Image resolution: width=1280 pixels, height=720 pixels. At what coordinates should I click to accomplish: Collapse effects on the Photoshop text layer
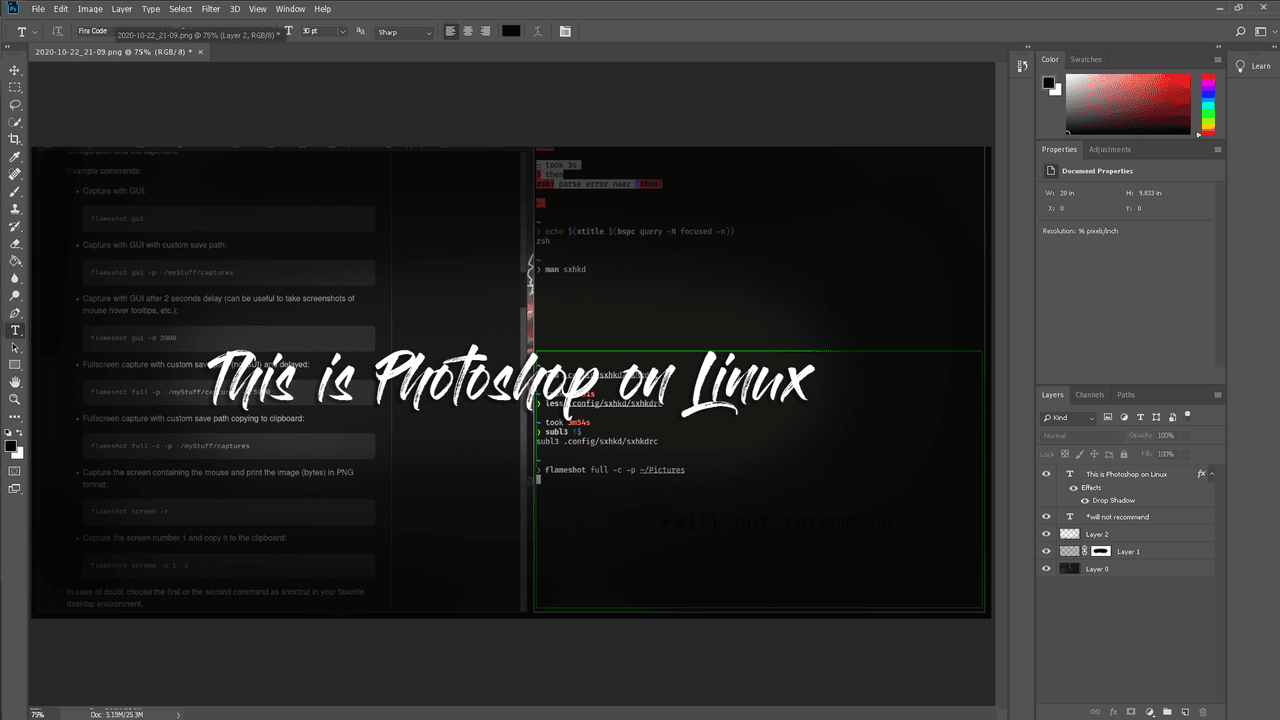(x=1213, y=474)
